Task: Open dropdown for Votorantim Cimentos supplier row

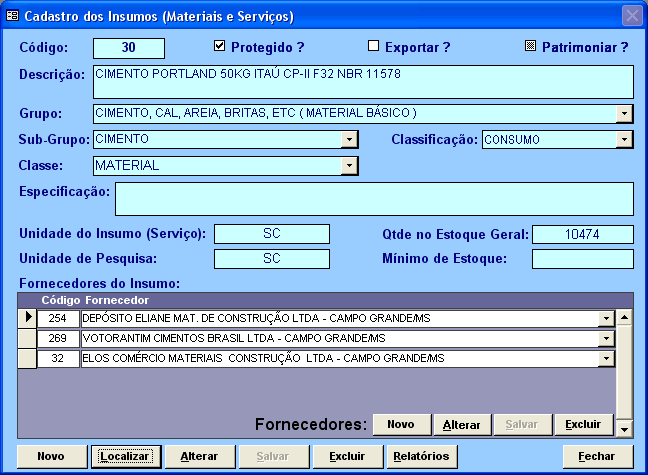Action: point(605,338)
